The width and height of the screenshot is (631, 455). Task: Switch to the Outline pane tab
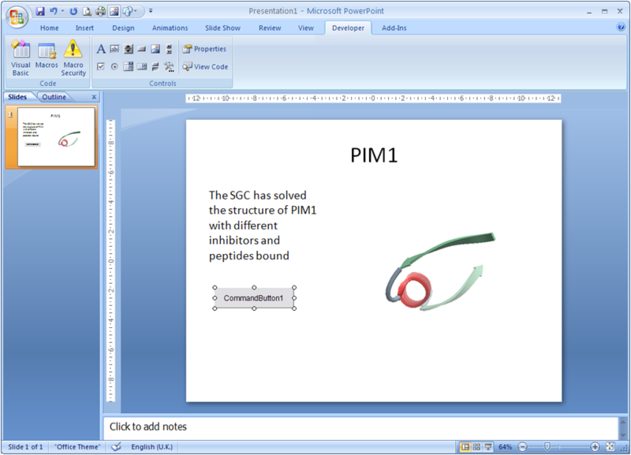(54, 97)
